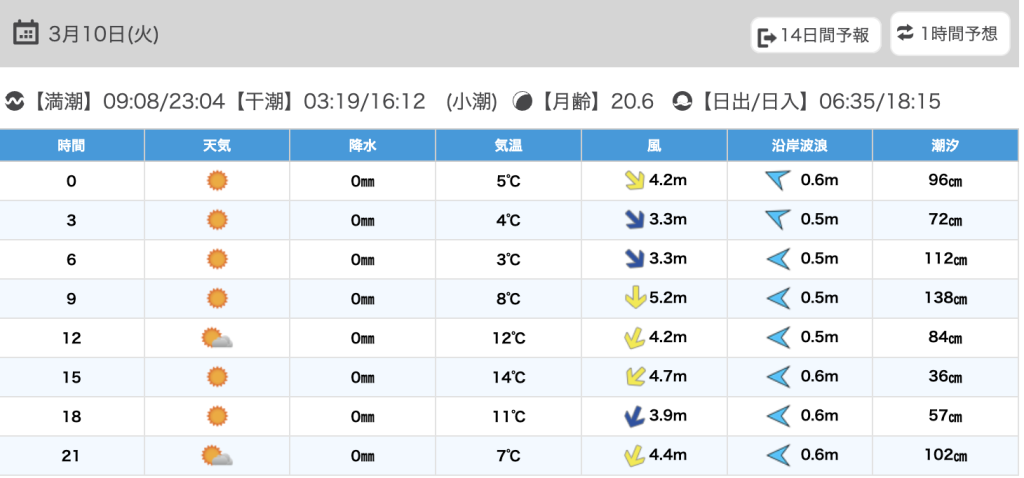Click the moon phase icon before 月齢

pos(522,101)
